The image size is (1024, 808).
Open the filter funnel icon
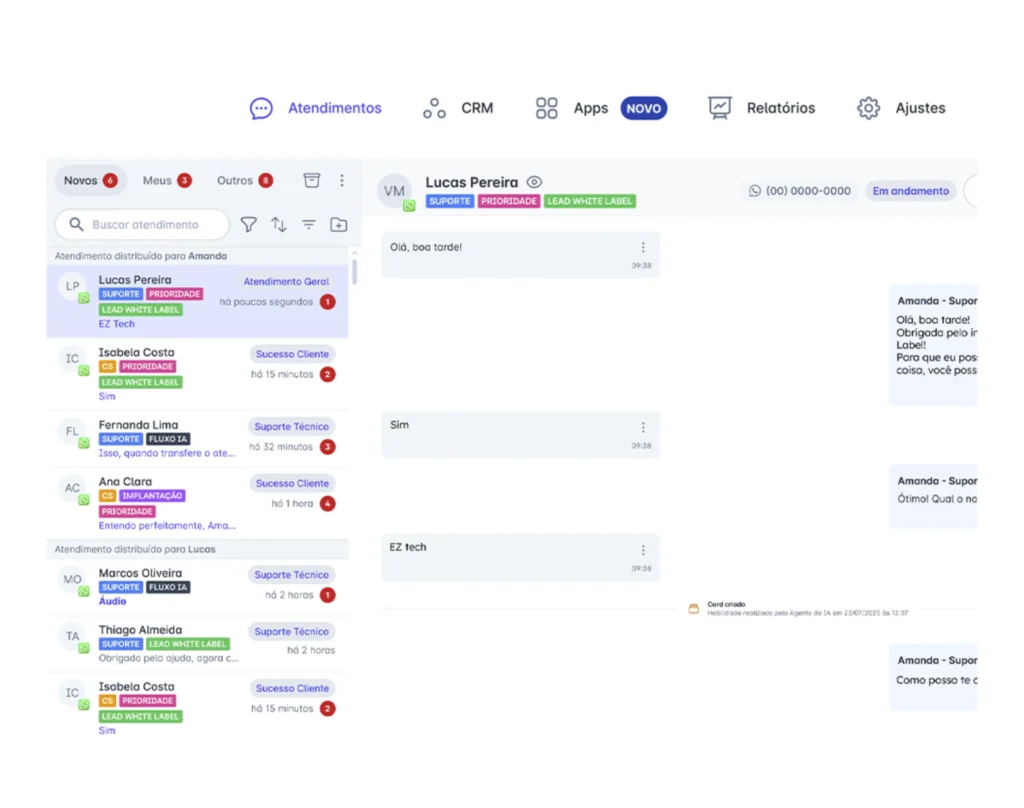pyautogui.click(x=249, y=225)
